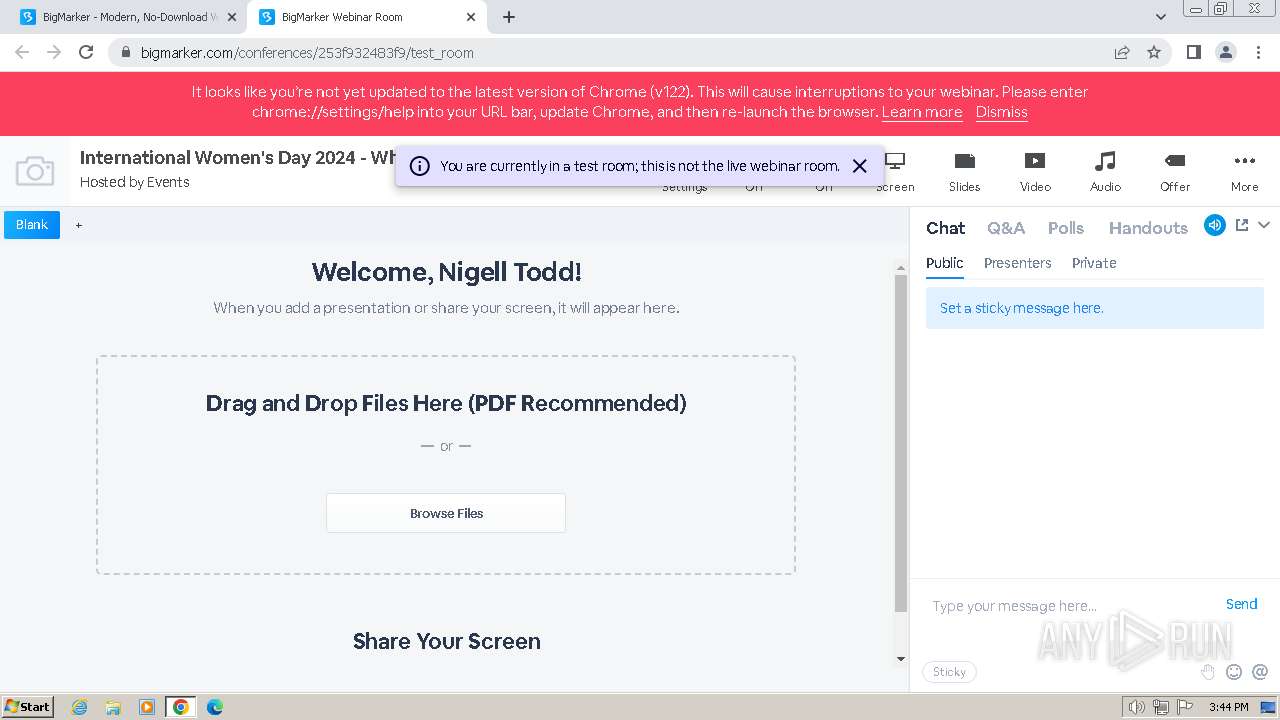
Task: Click the info icon in notification
Action: (420, 166)
